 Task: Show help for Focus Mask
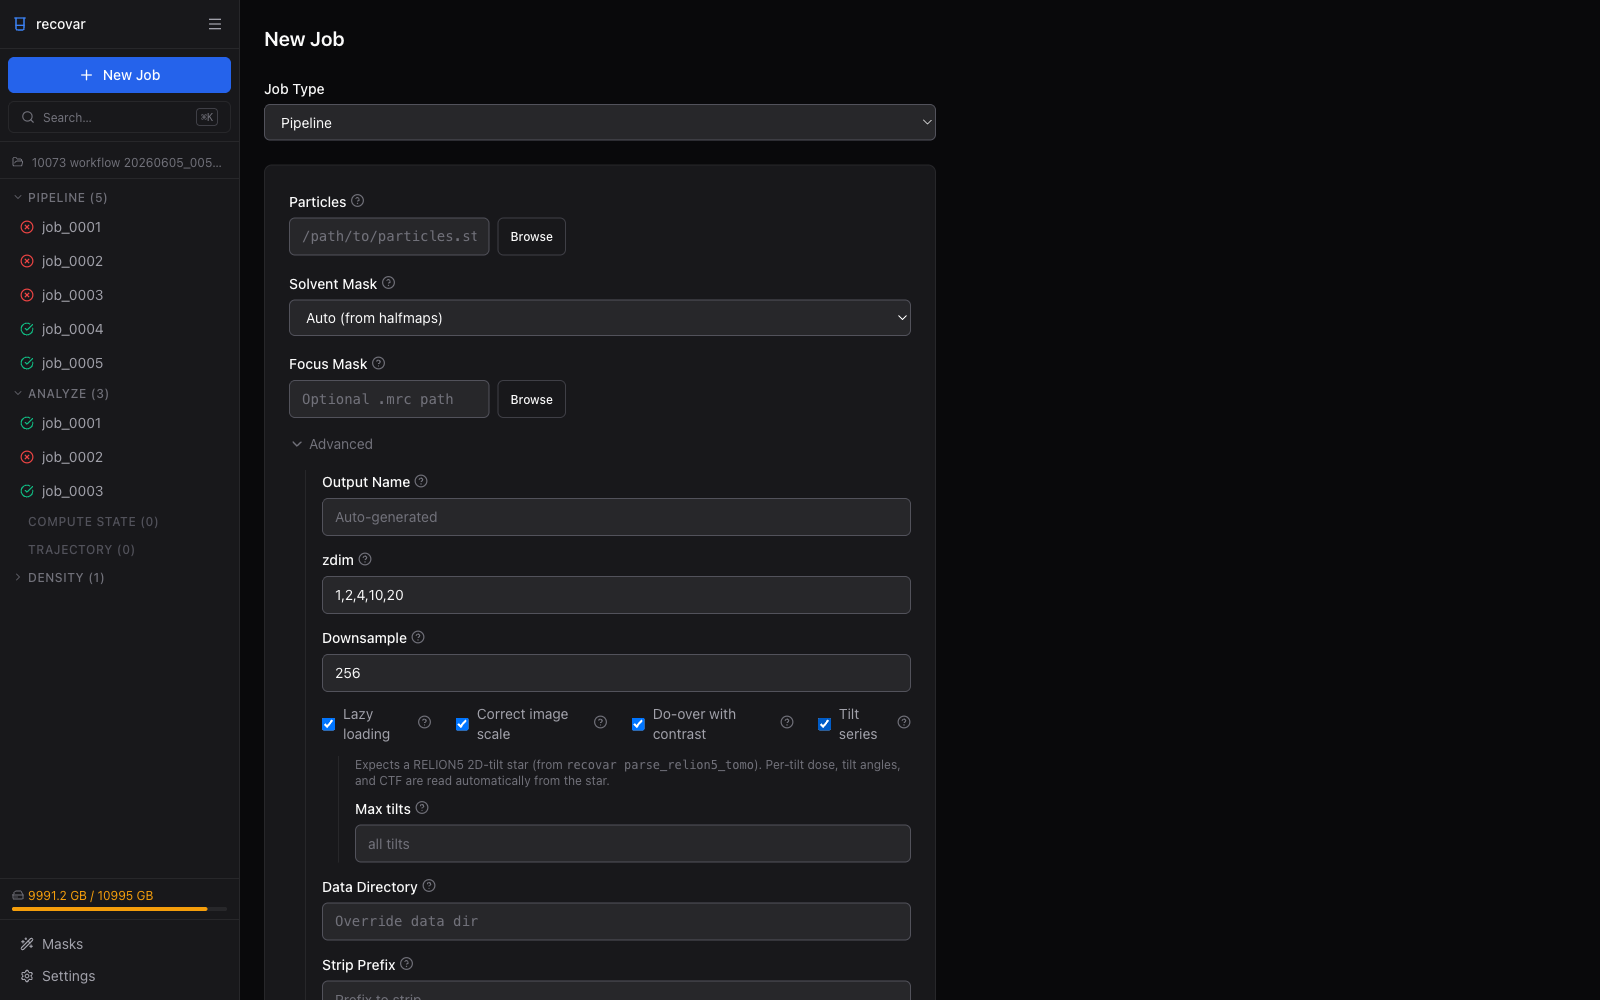tap(379, 363)
